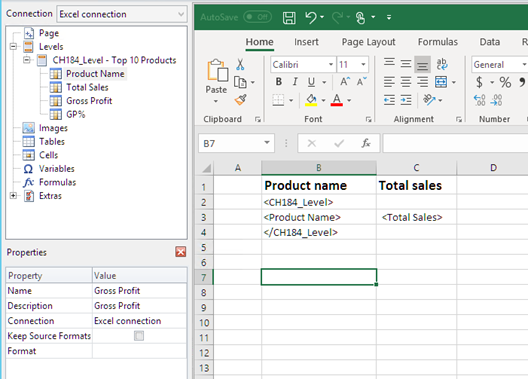Click the Decrease Indent icon
Image resolution: width=528 pixels, height=379 pixels.
pyautogui.click(x=389, y=100)
